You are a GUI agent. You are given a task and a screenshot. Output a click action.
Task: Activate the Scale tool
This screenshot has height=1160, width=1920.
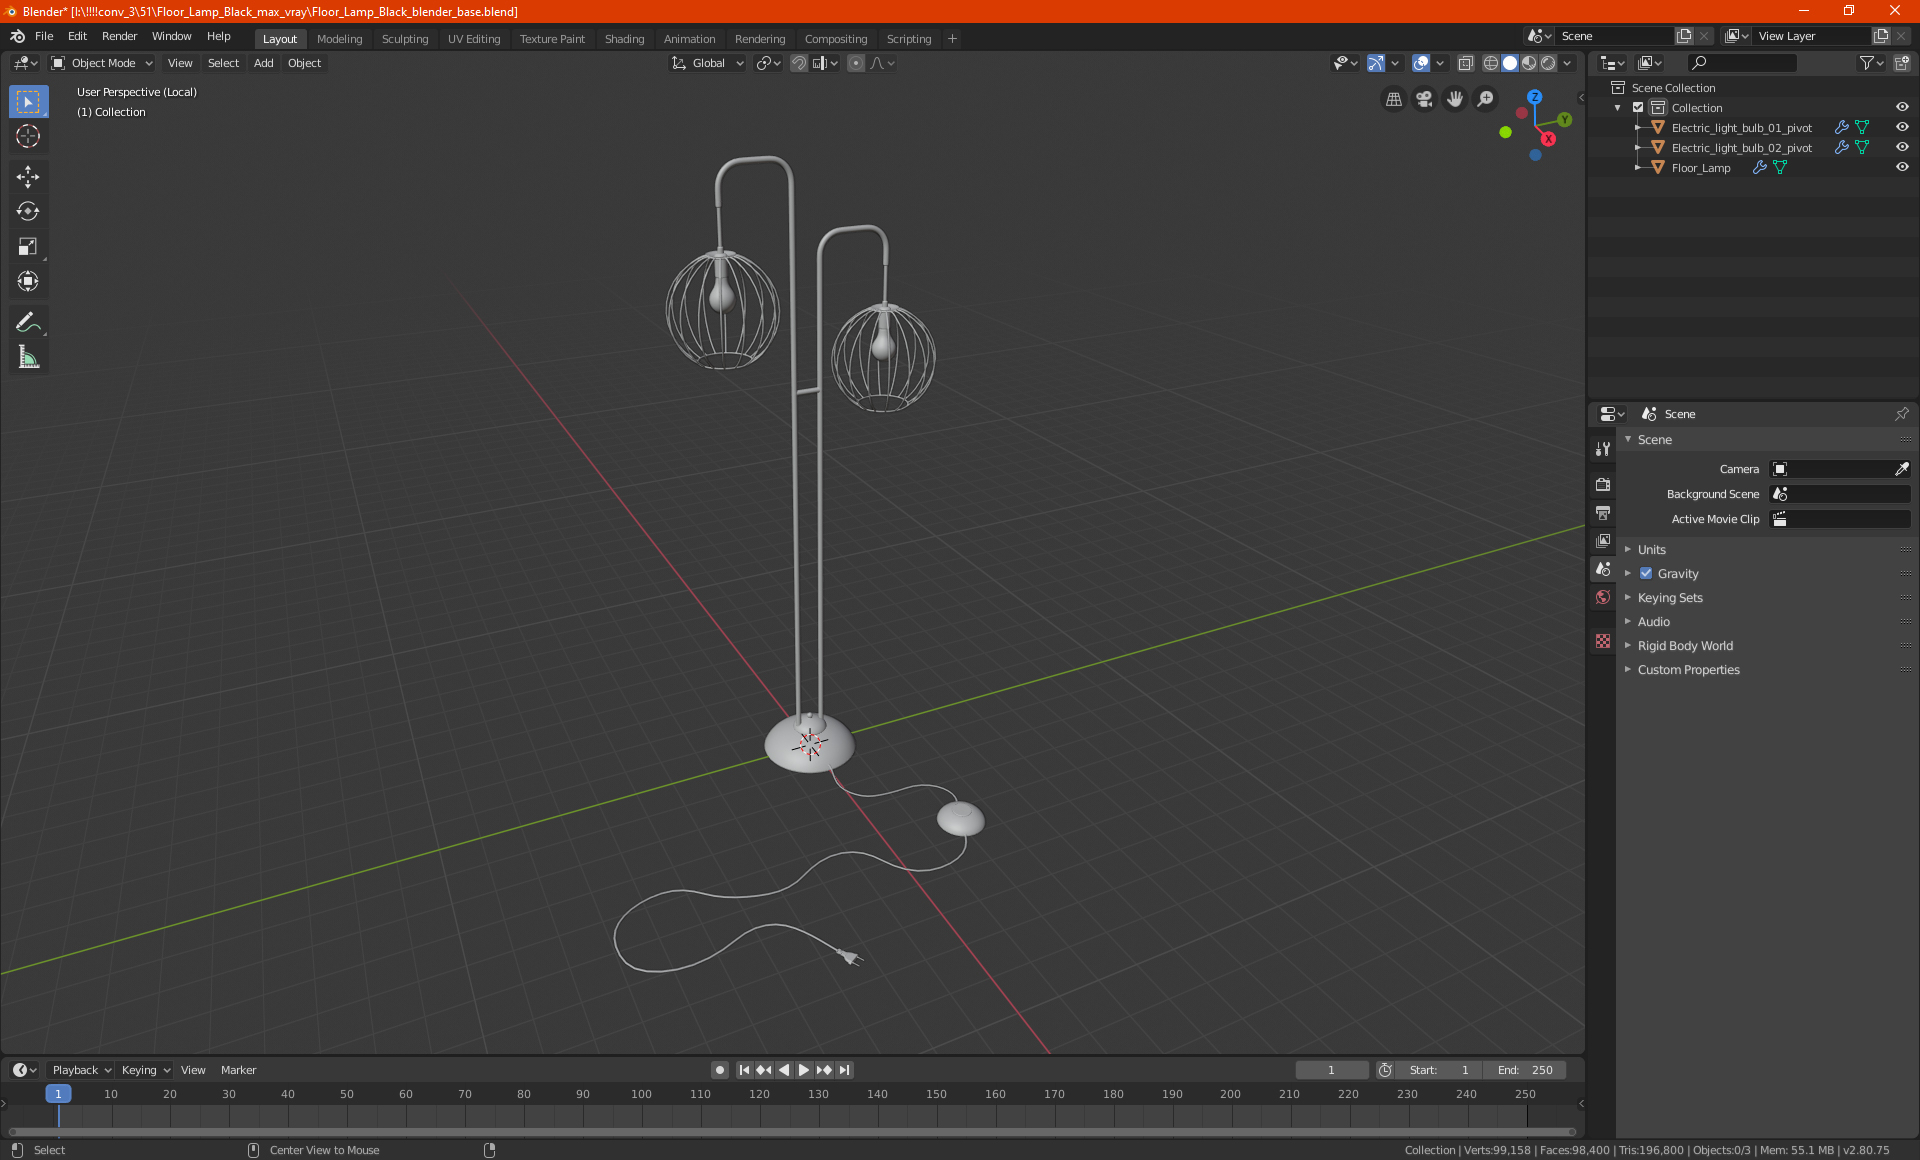click(x=28, y=247)
